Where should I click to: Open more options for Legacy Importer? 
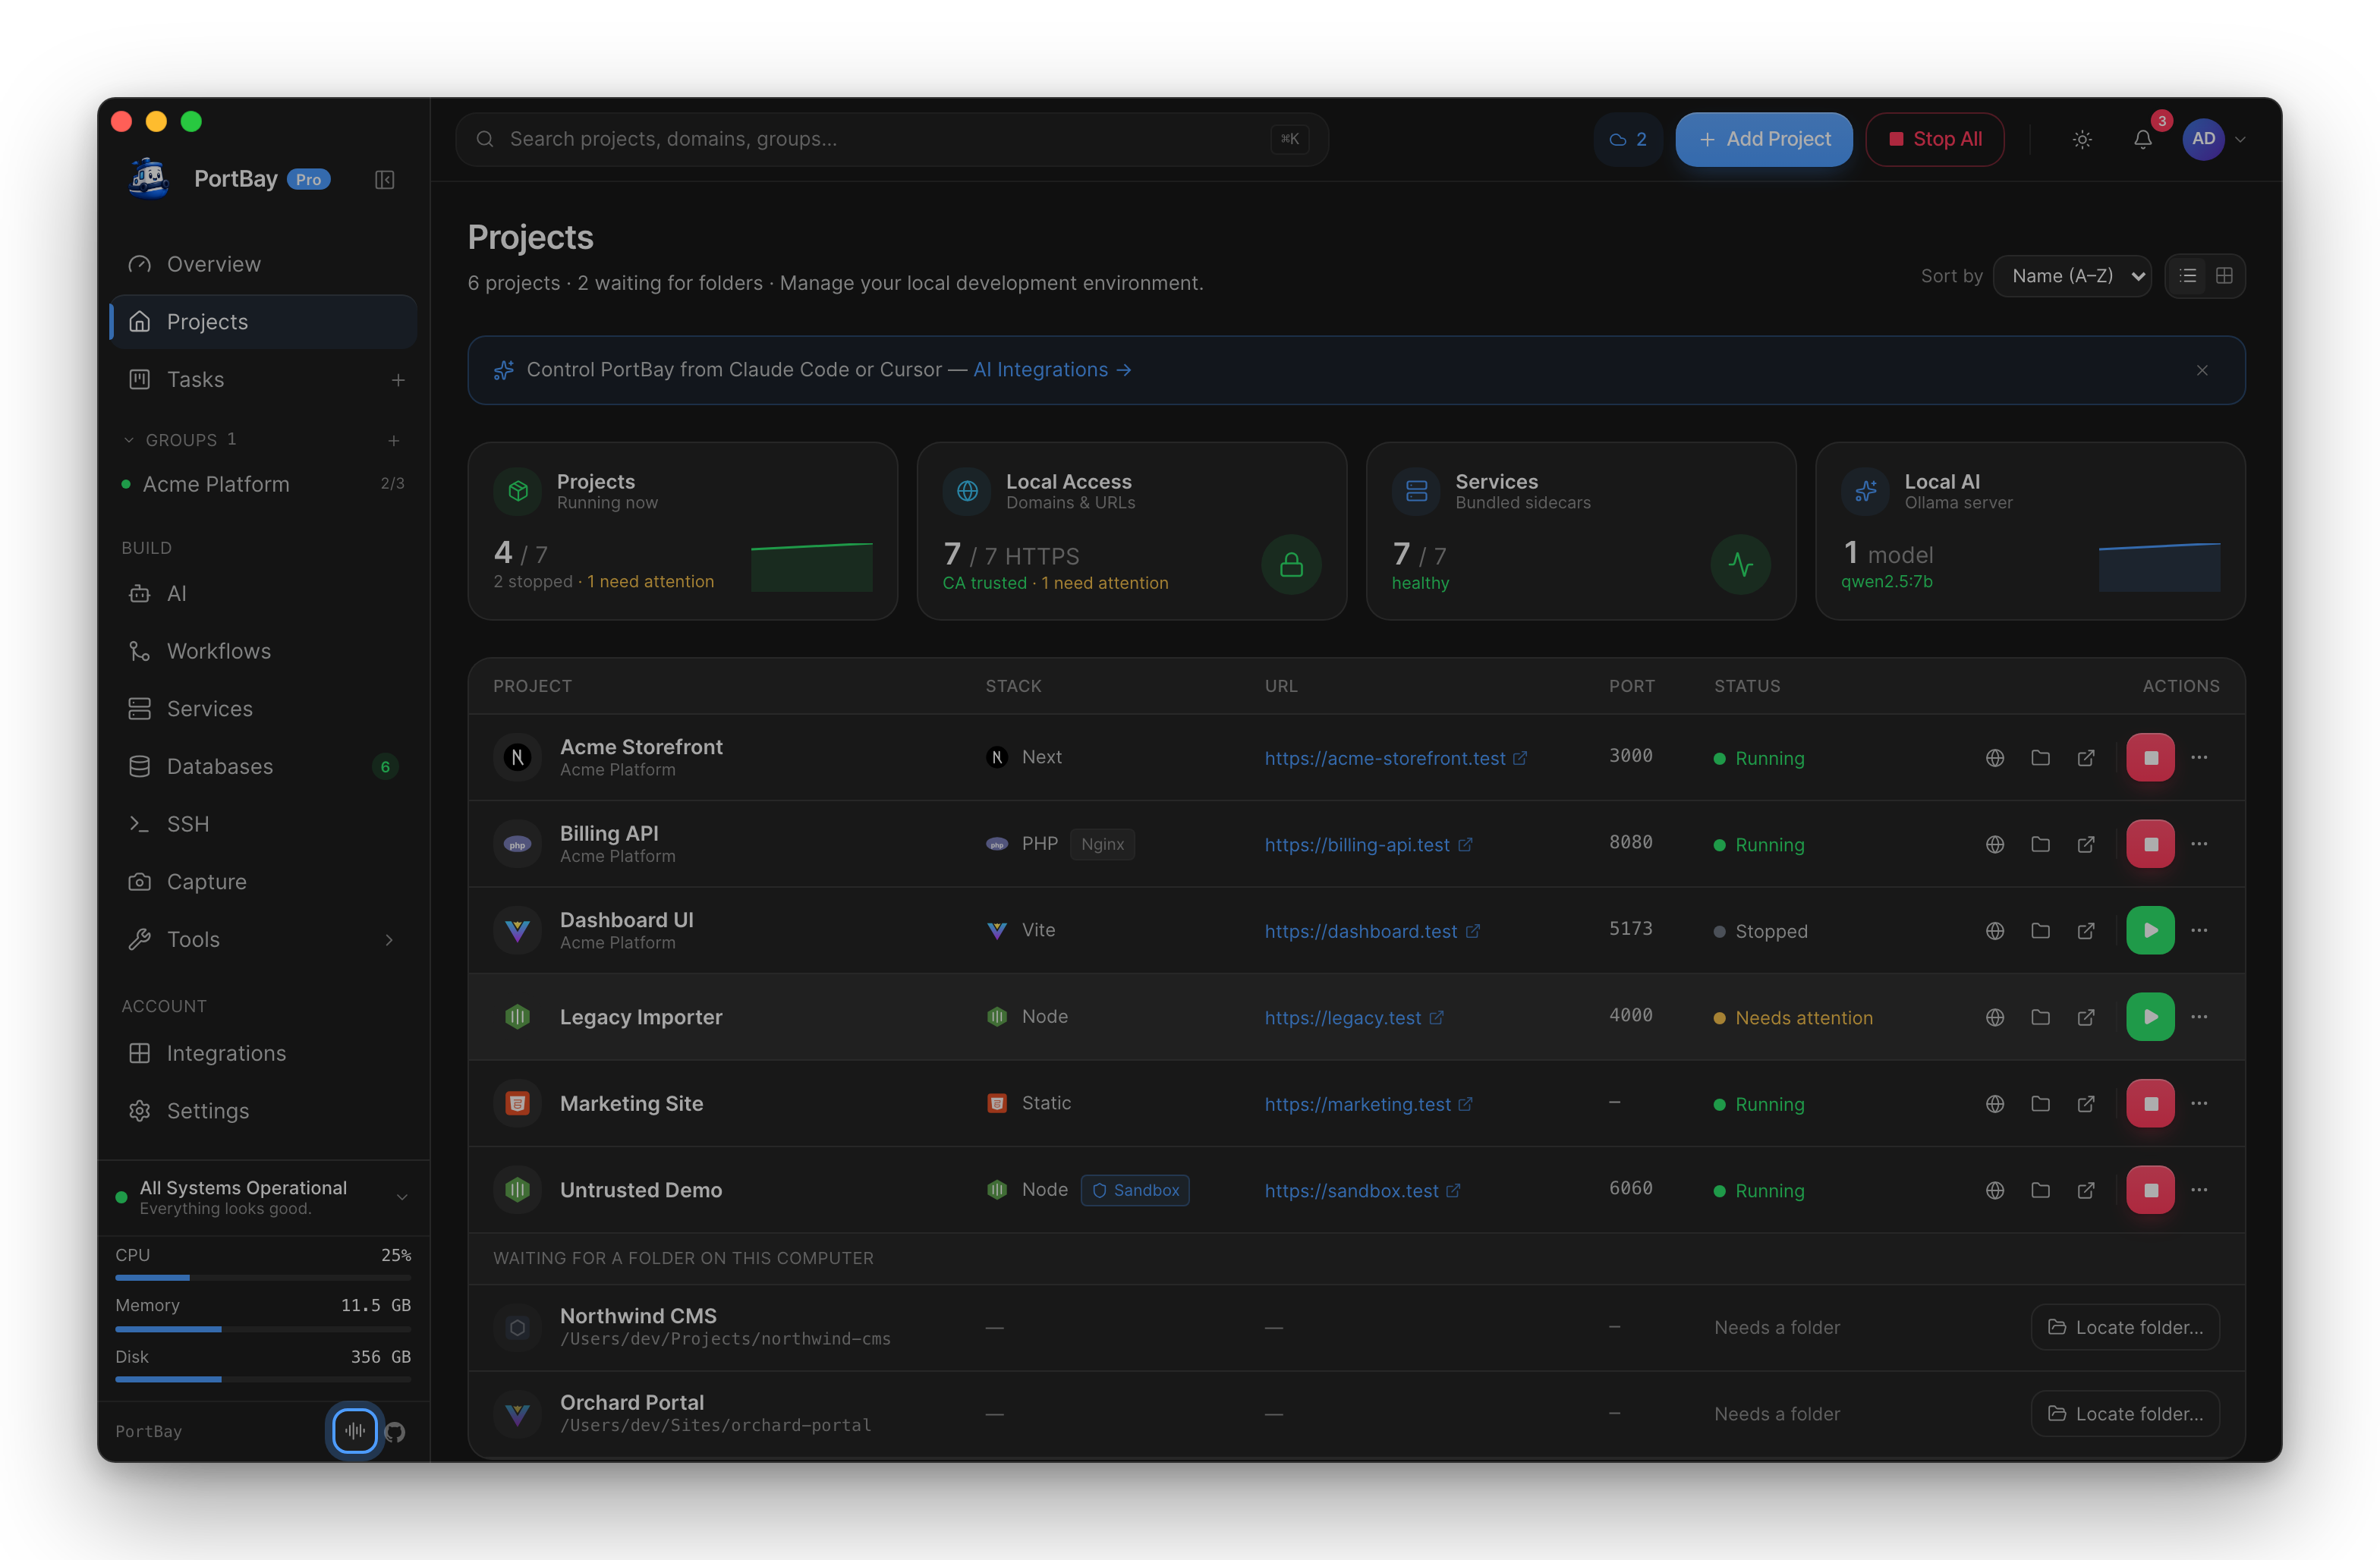pos(2199,1017)
